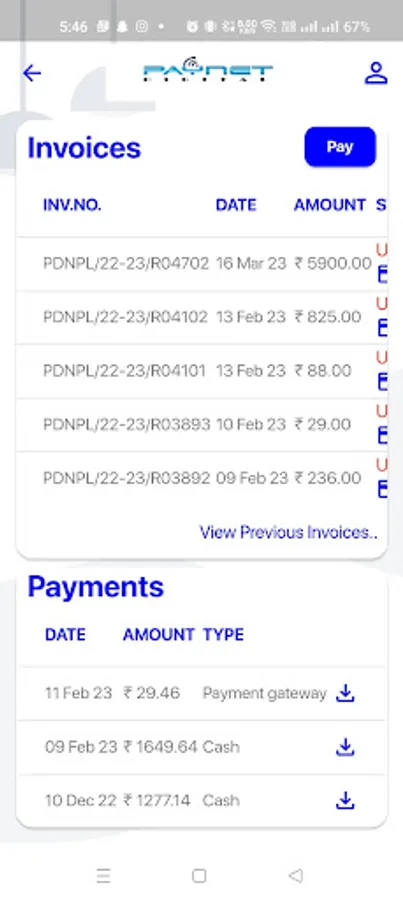403x900 pixels.
Task: Select invoice PDNPL/22-23/R03892 row
Action: pos(202,478)
